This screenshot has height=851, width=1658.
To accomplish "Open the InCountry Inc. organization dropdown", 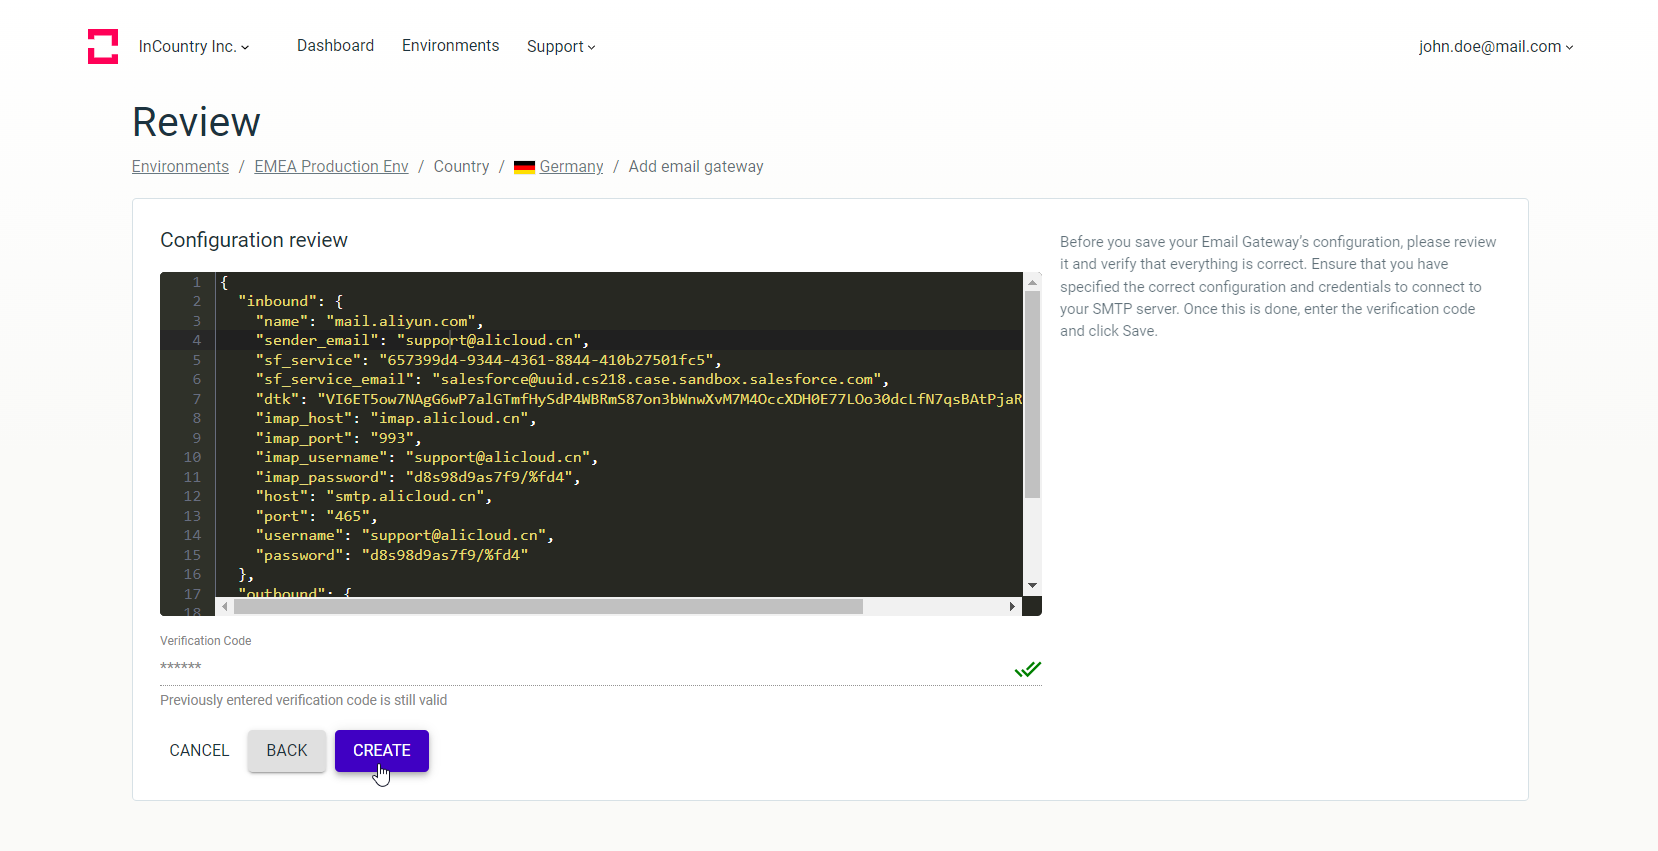I will [x=194, y=47].
